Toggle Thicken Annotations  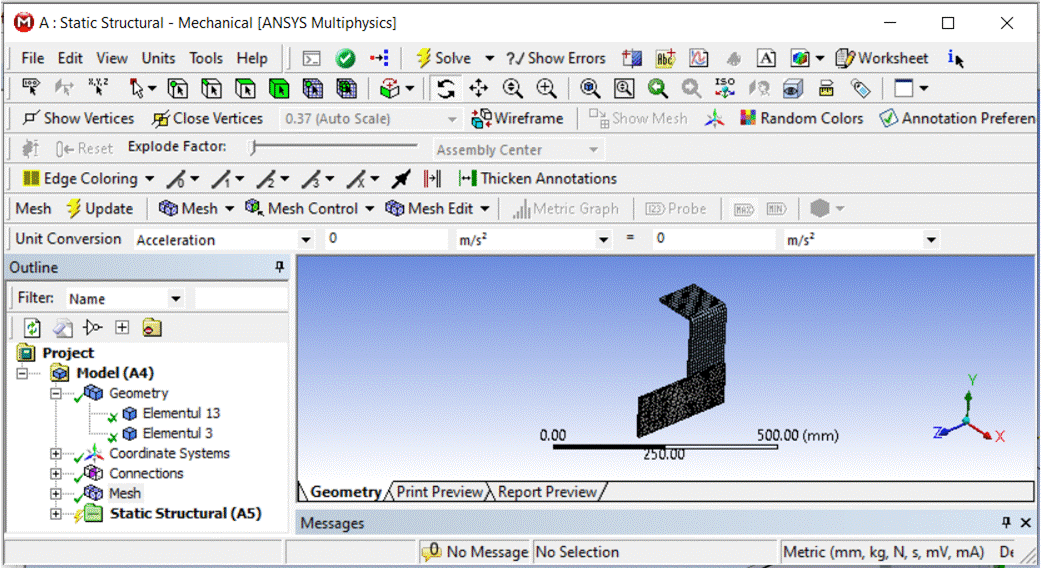538,178
